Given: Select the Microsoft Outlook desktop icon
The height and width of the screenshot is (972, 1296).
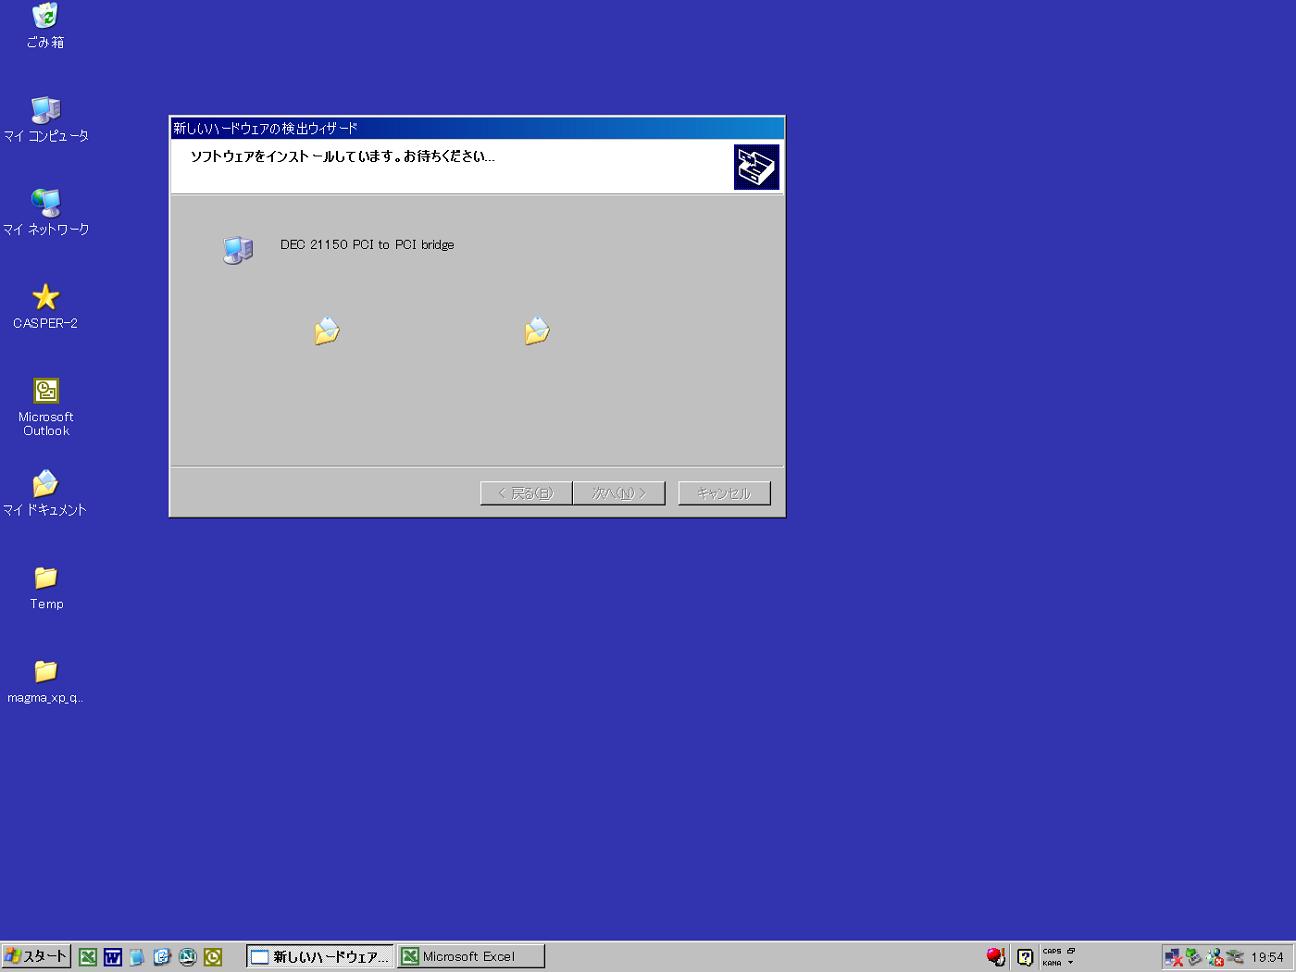Looking at the screenshot, I should [45, 407].
